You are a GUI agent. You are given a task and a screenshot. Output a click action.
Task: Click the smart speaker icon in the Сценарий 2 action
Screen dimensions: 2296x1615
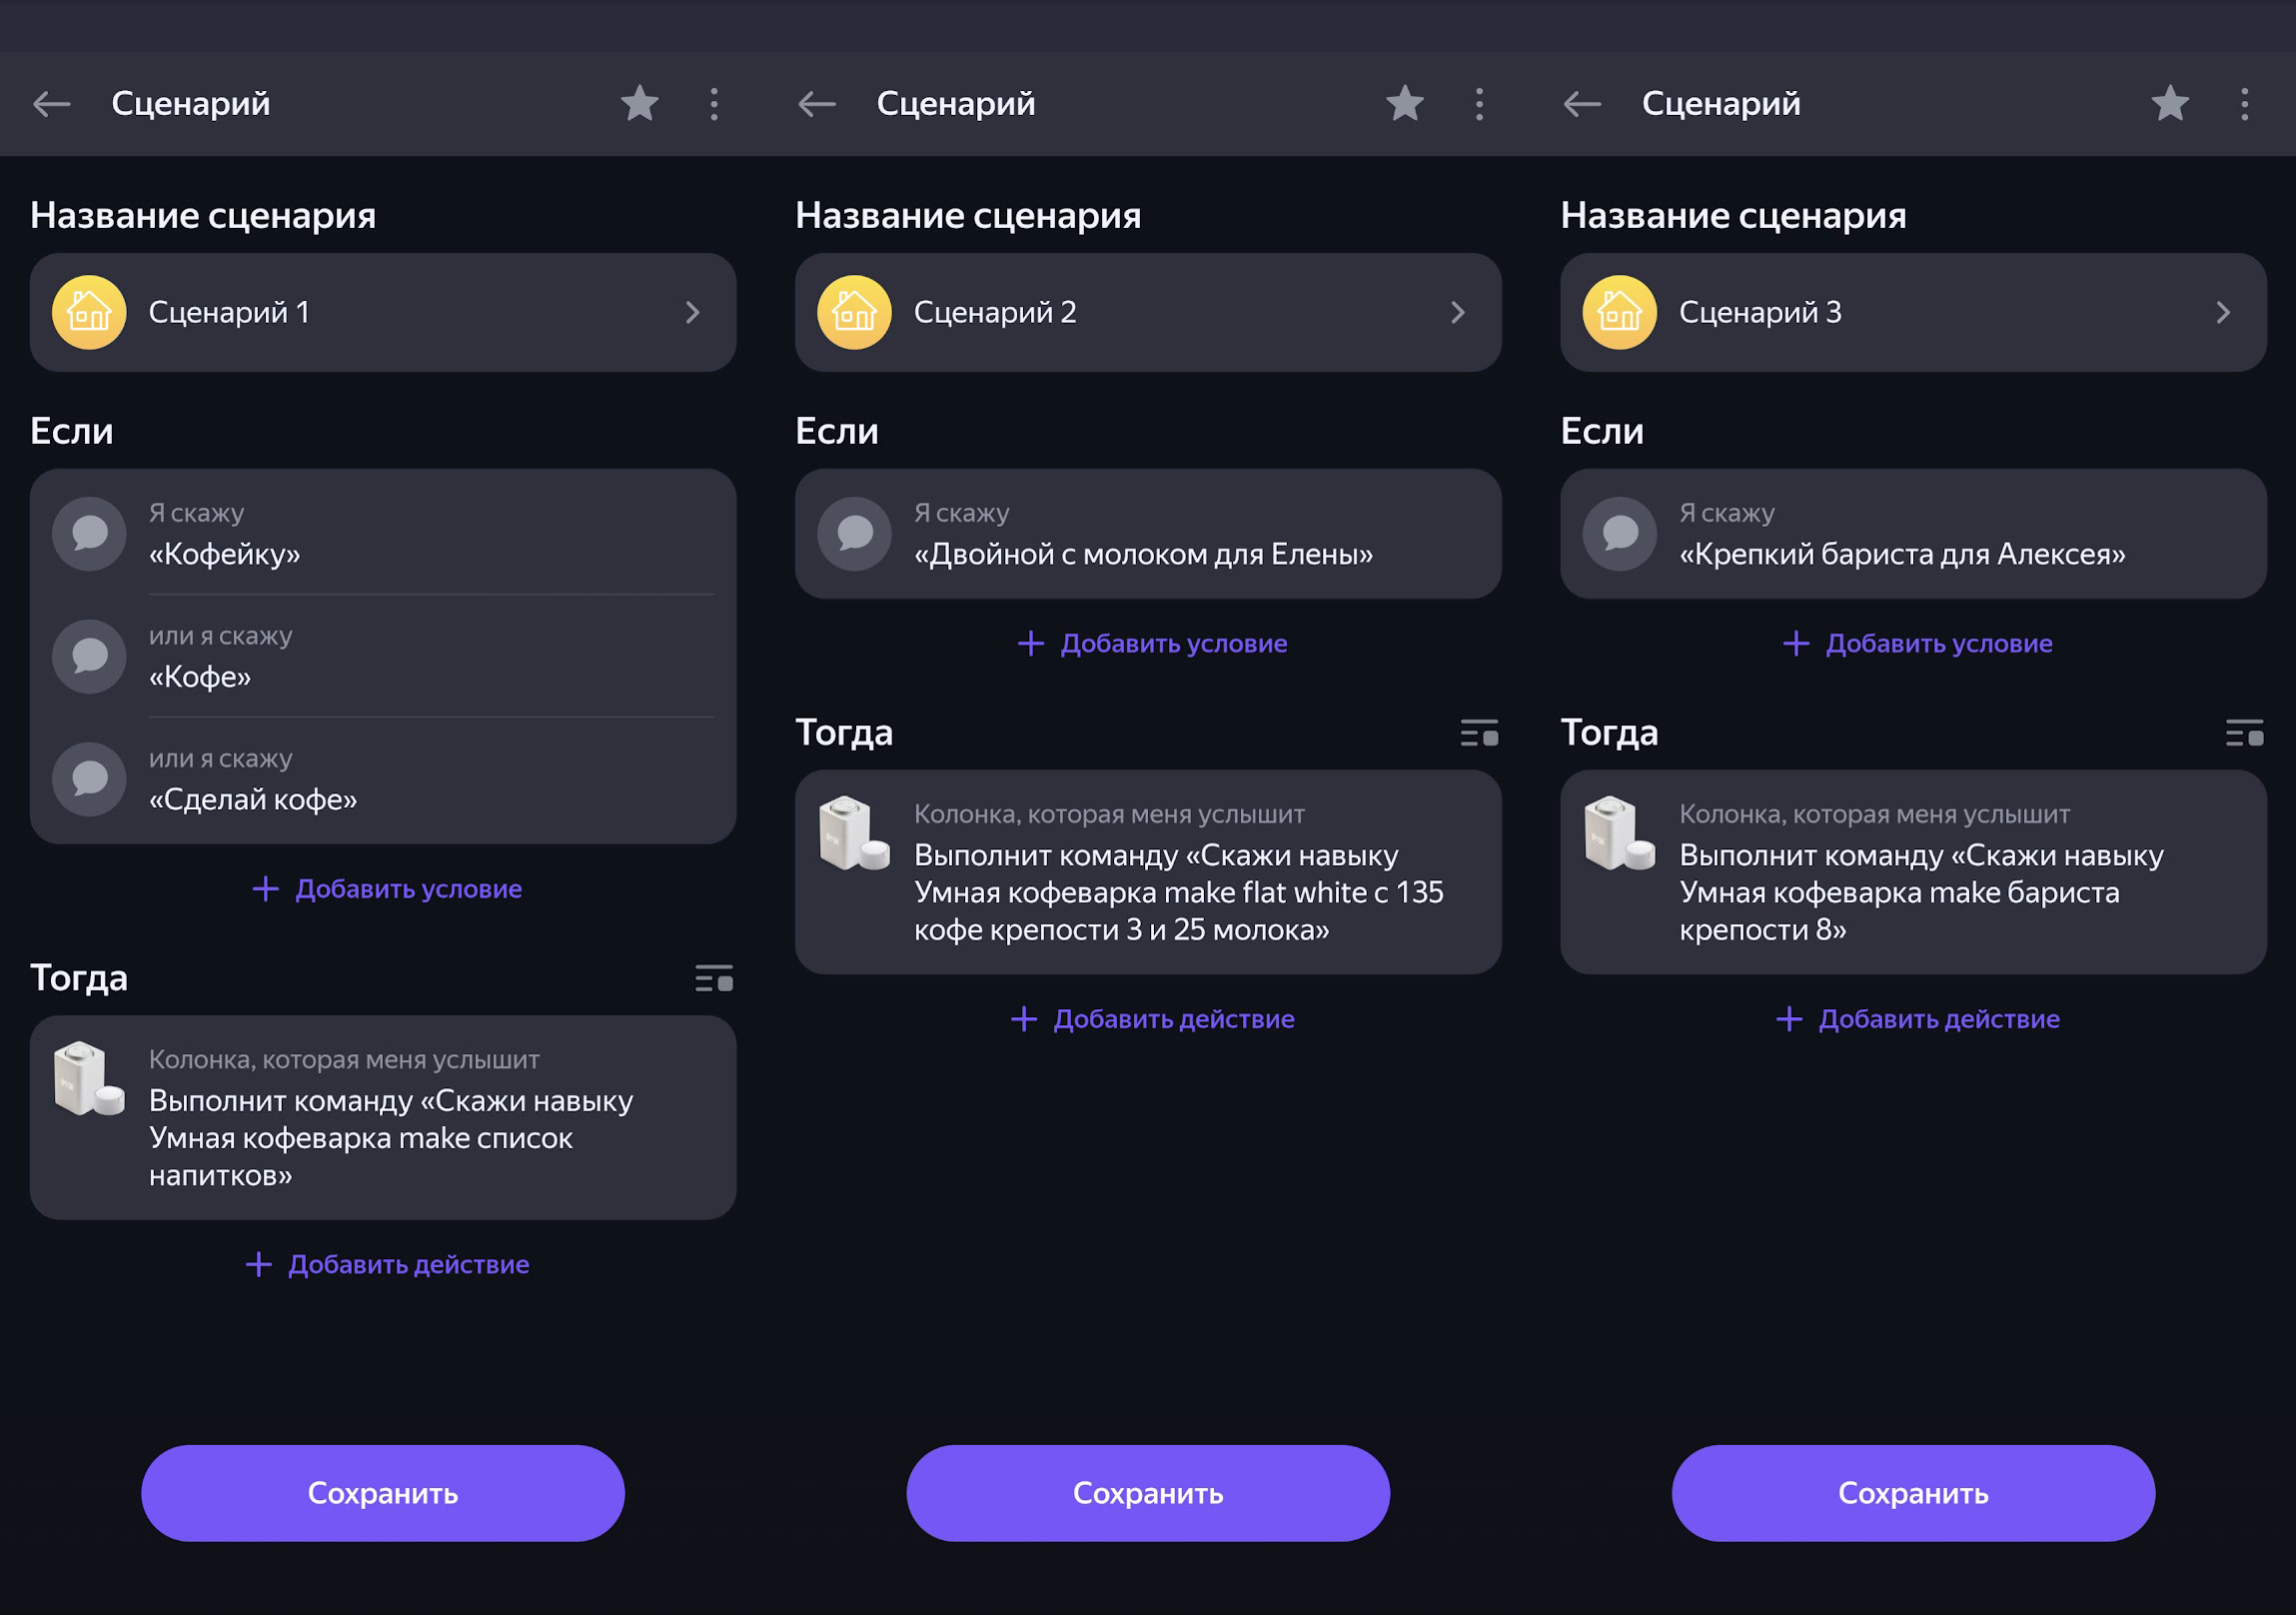pos(853,833)
